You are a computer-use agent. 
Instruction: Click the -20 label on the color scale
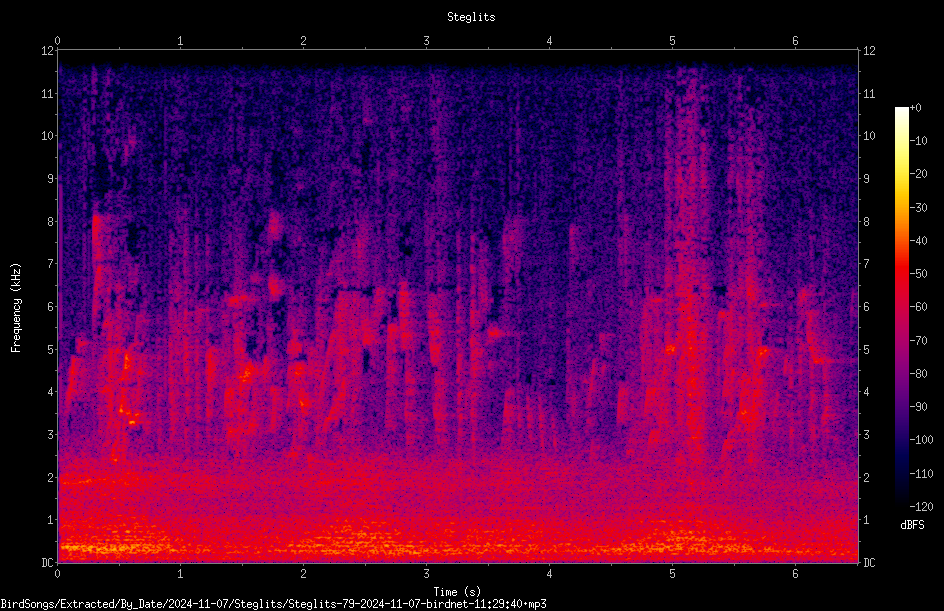coord(919,174)
